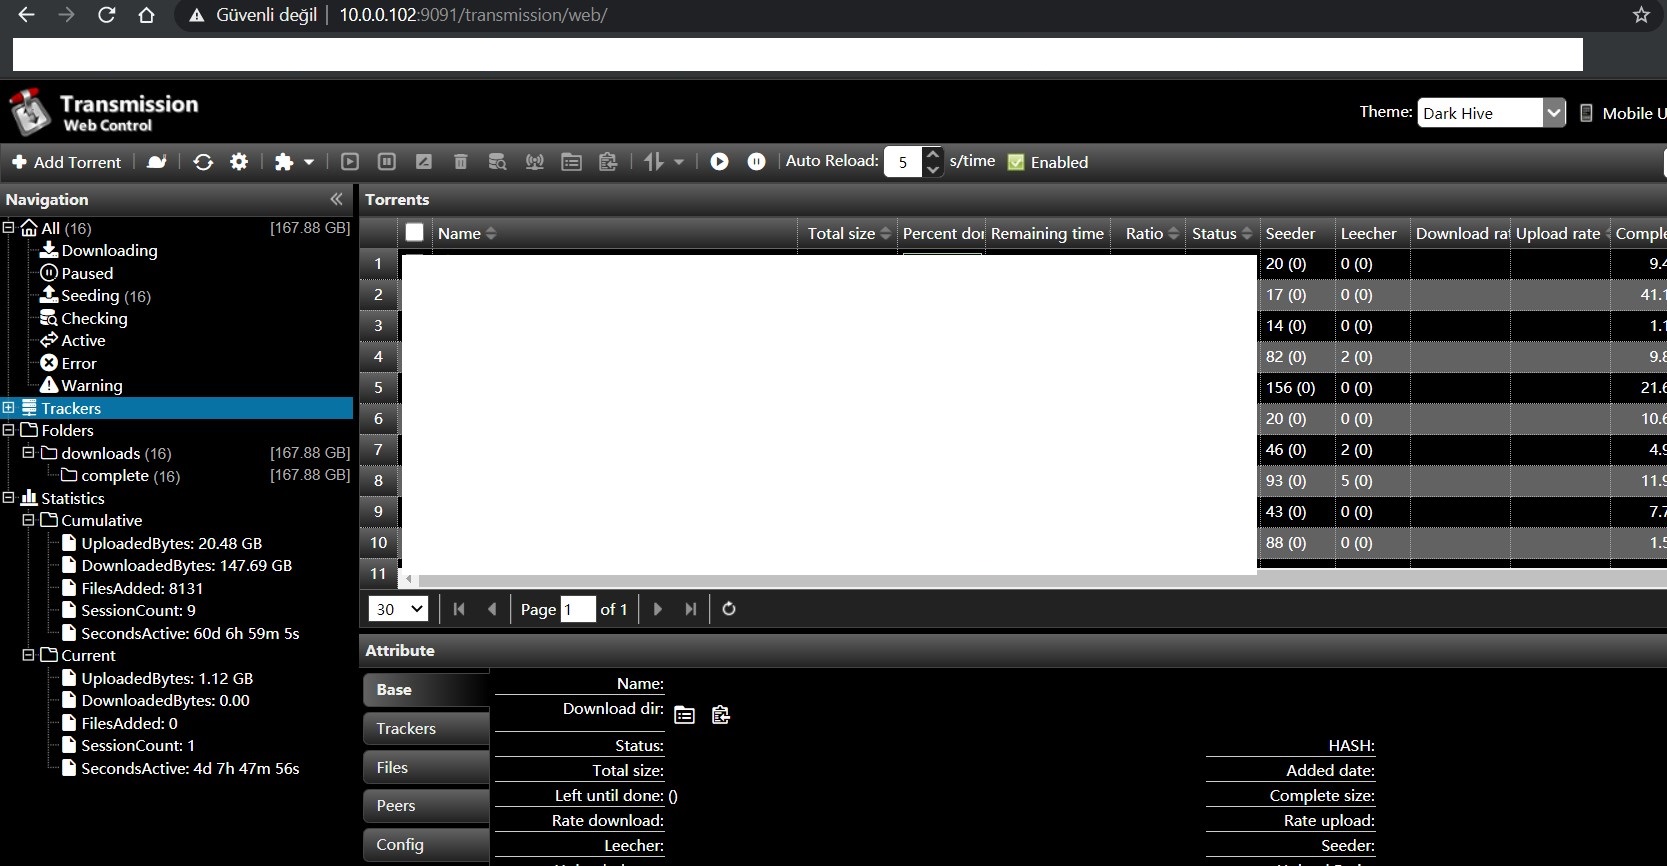
Task: Click the reload torrent list icon
Action: 203,162
